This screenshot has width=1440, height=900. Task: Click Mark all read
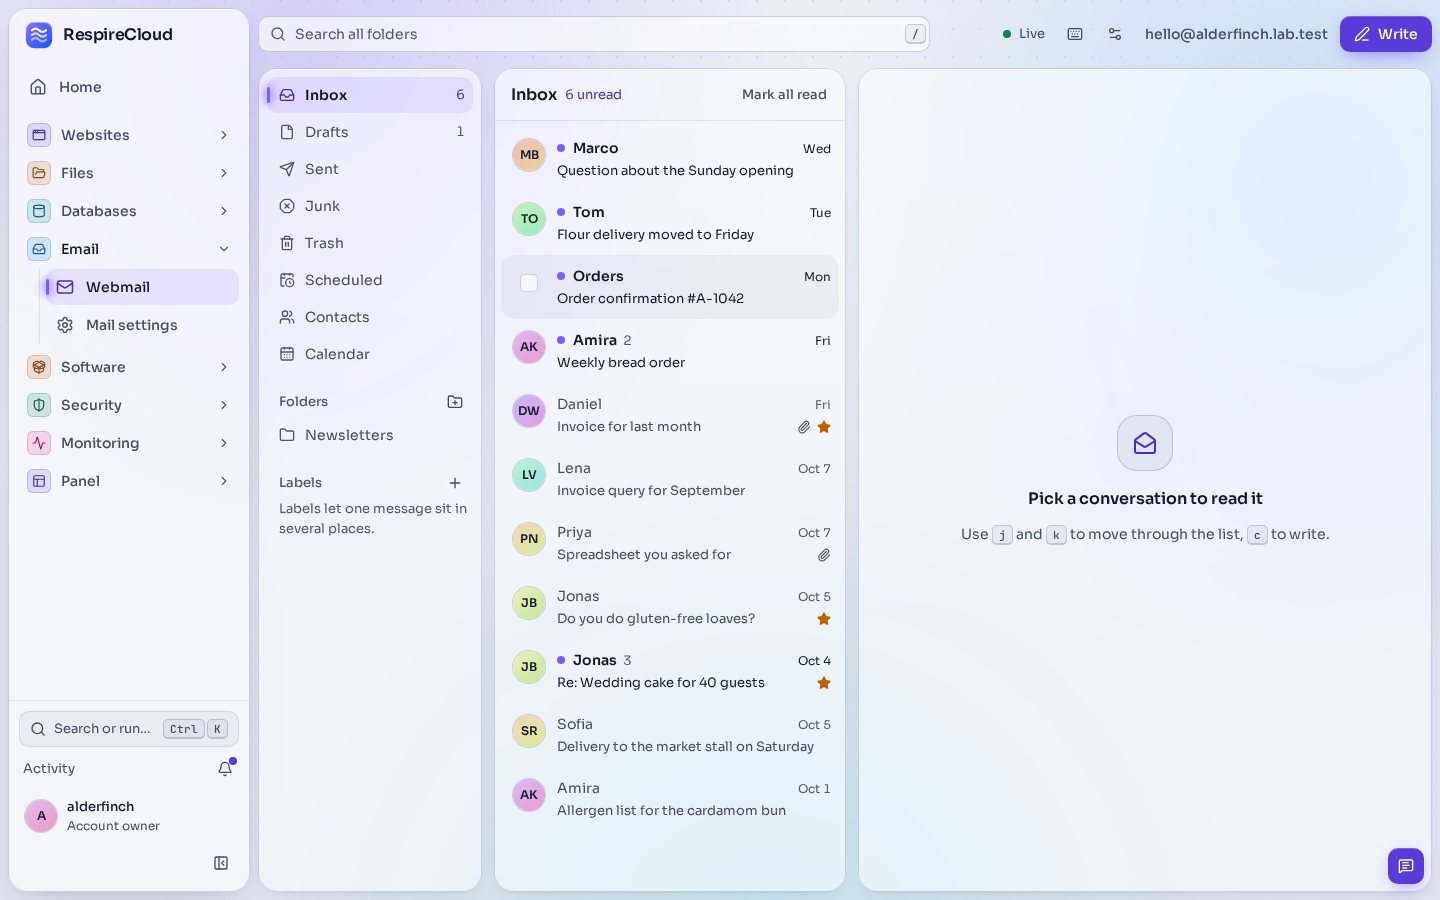coord(784,95)
